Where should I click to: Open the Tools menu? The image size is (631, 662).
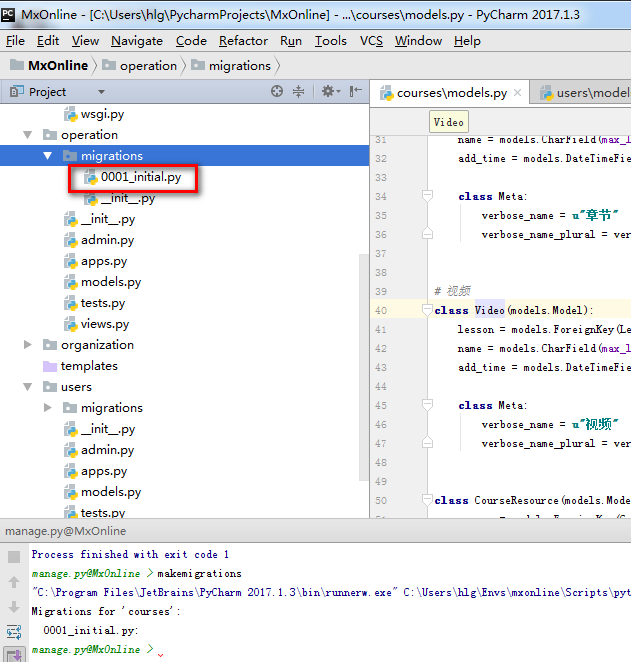(330, 41)
